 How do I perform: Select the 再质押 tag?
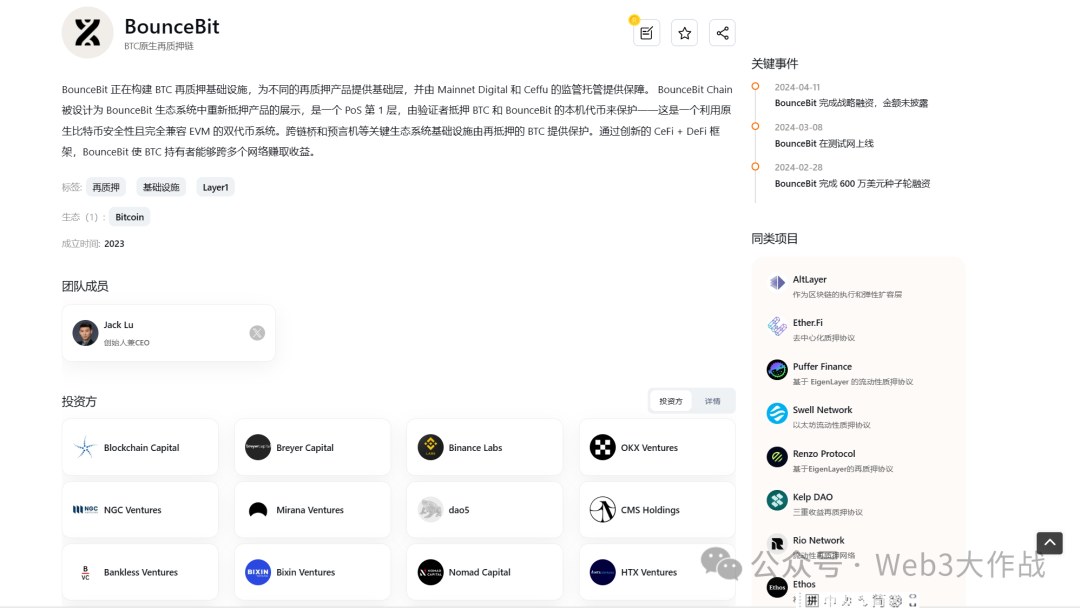pyautogui.click(x=106, y=187)
